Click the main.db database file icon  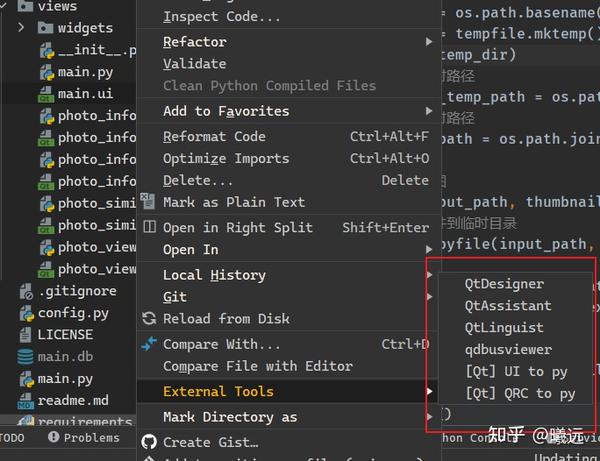(x=26, y=357)
